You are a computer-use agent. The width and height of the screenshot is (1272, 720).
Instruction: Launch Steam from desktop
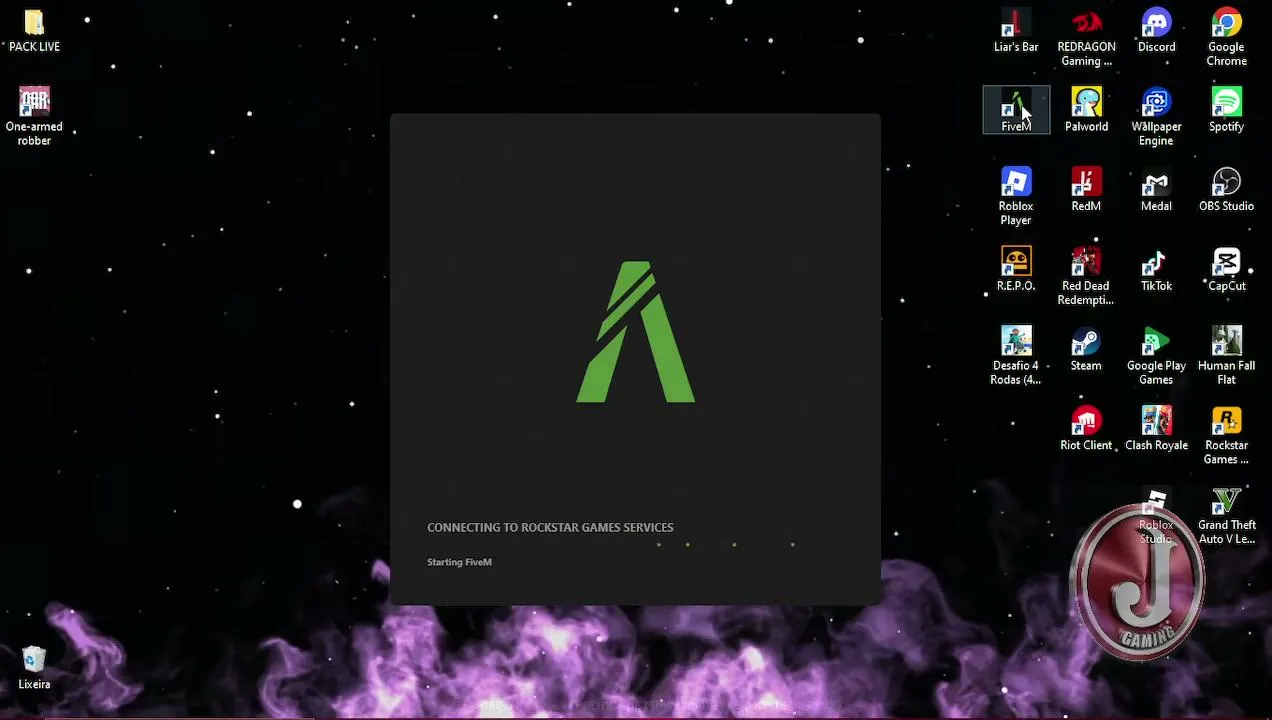[1086, 349]
